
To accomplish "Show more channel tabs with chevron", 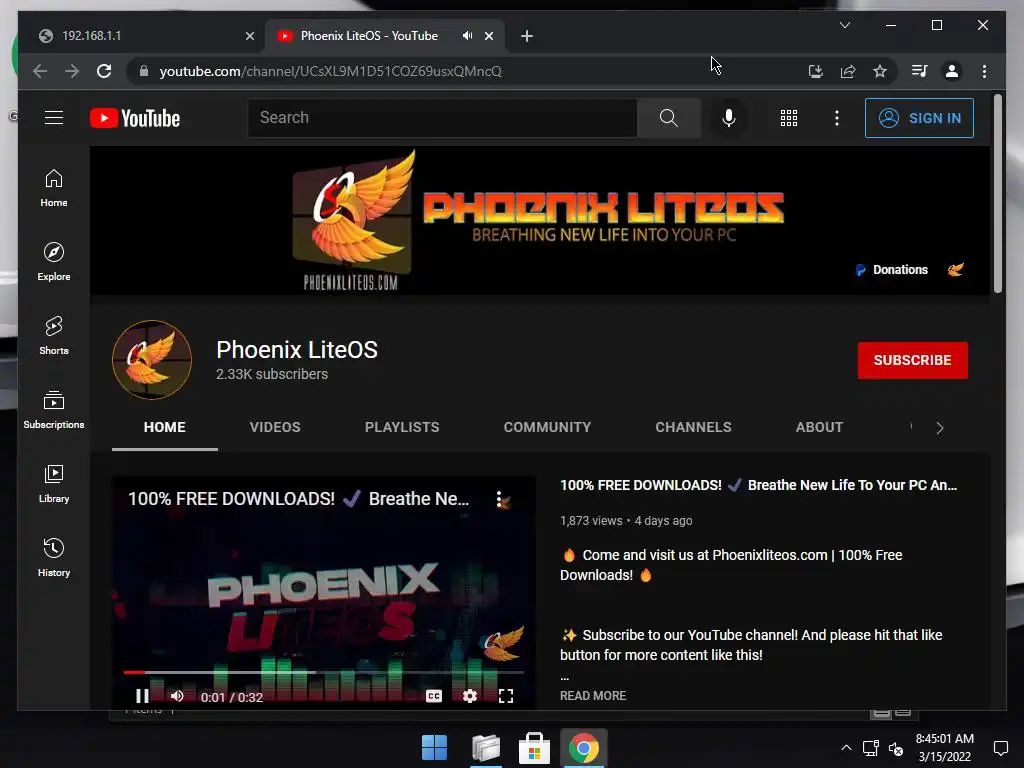I will tap(940, 428).
